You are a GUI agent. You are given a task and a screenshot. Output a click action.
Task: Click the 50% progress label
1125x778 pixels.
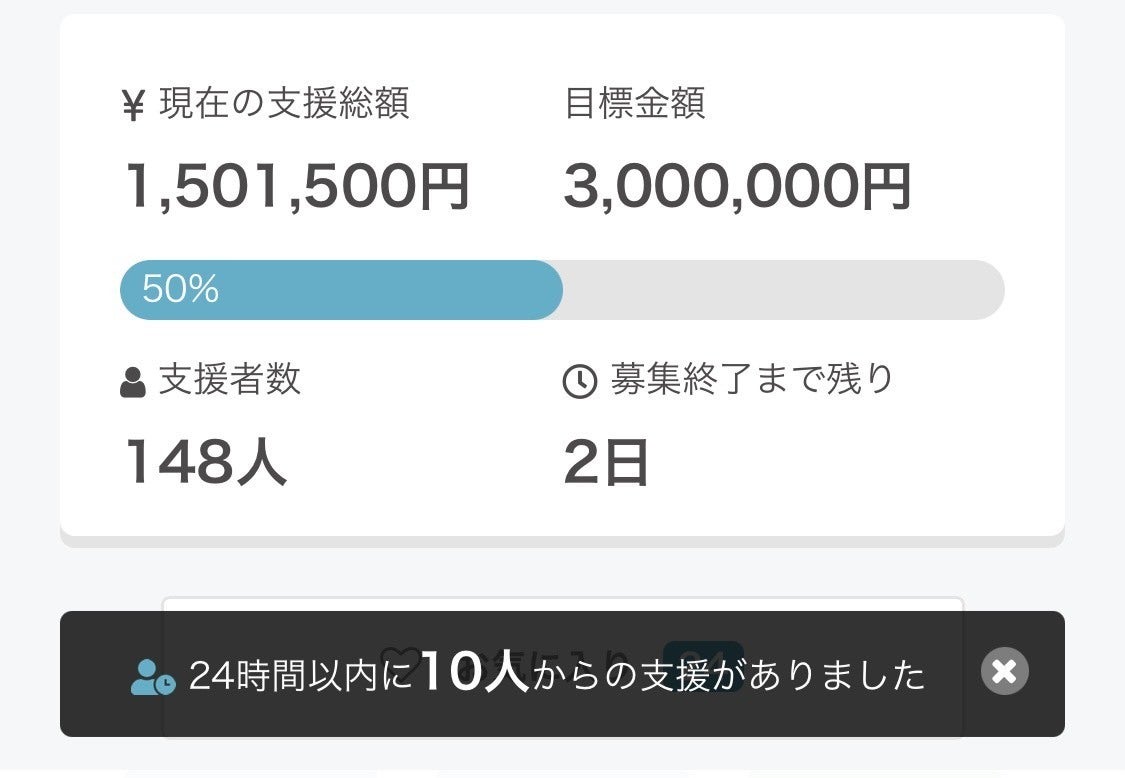(x=180, y=290)
